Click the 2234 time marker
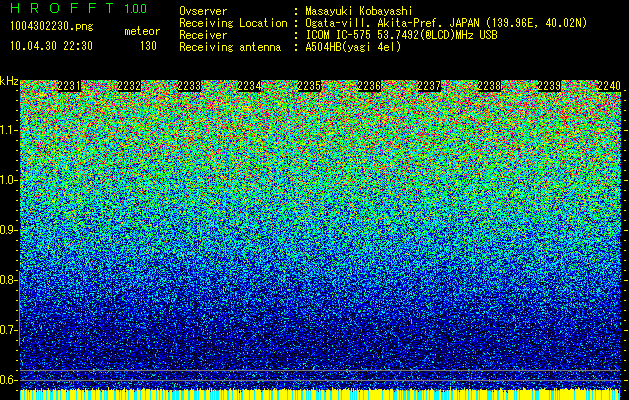Viewport: 629px width, 400px height. [249, 86]
